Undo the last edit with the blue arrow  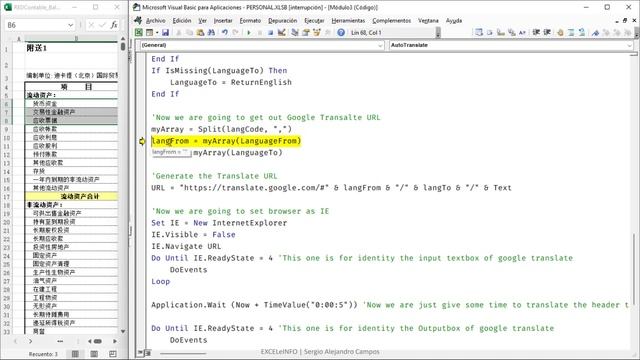225,32
